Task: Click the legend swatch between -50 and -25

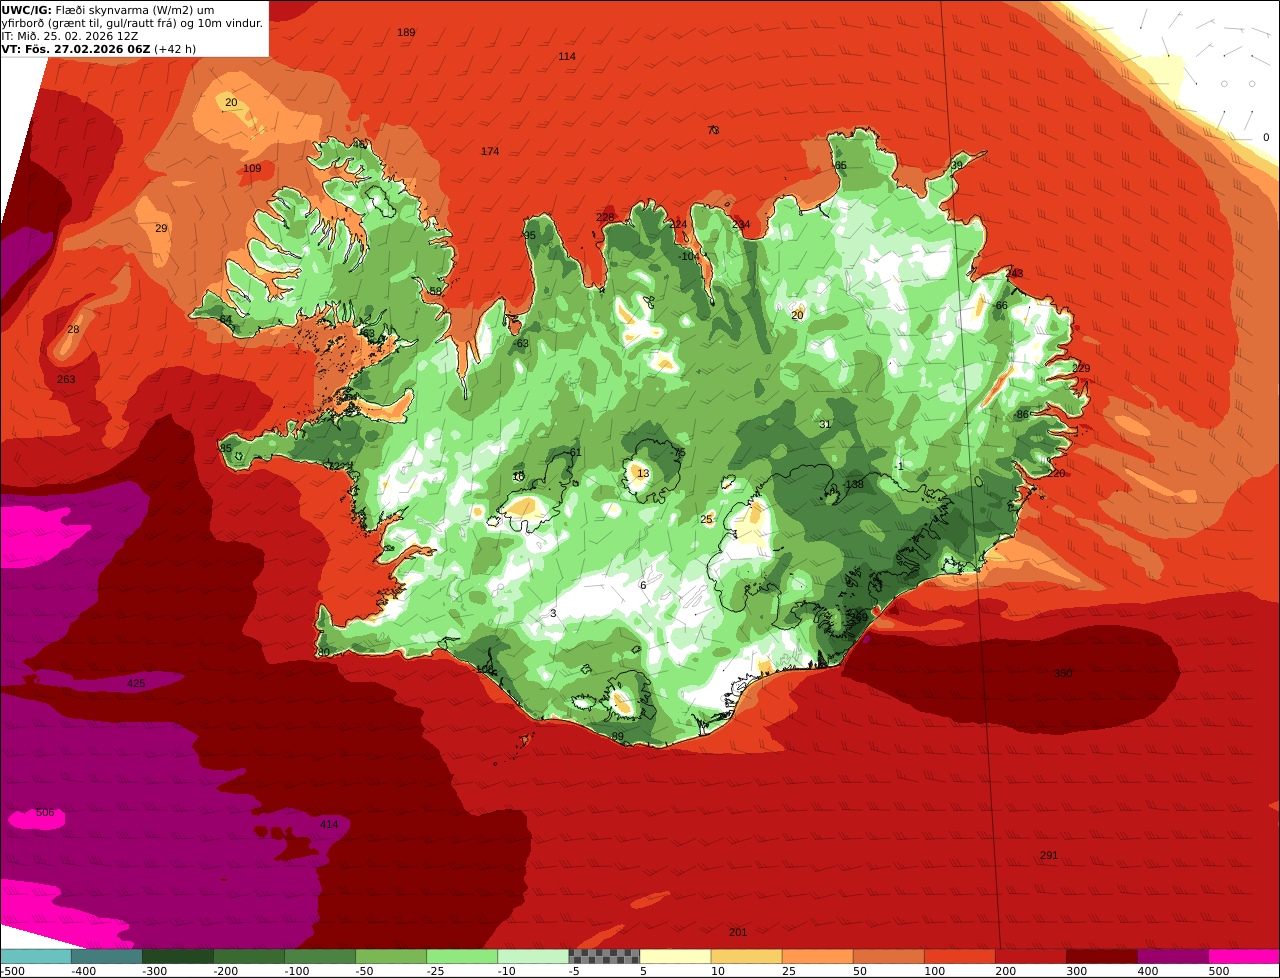Action: click(x=390, y=956)
